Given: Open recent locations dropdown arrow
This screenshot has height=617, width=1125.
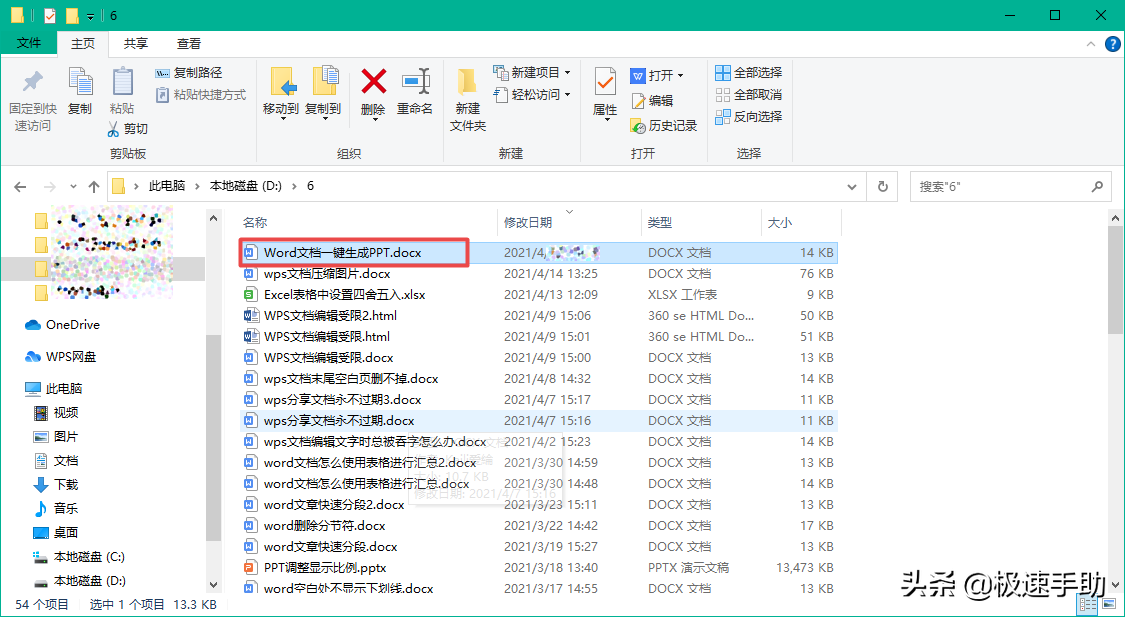Looking at the screenshot, I should [x=73, y=187].
